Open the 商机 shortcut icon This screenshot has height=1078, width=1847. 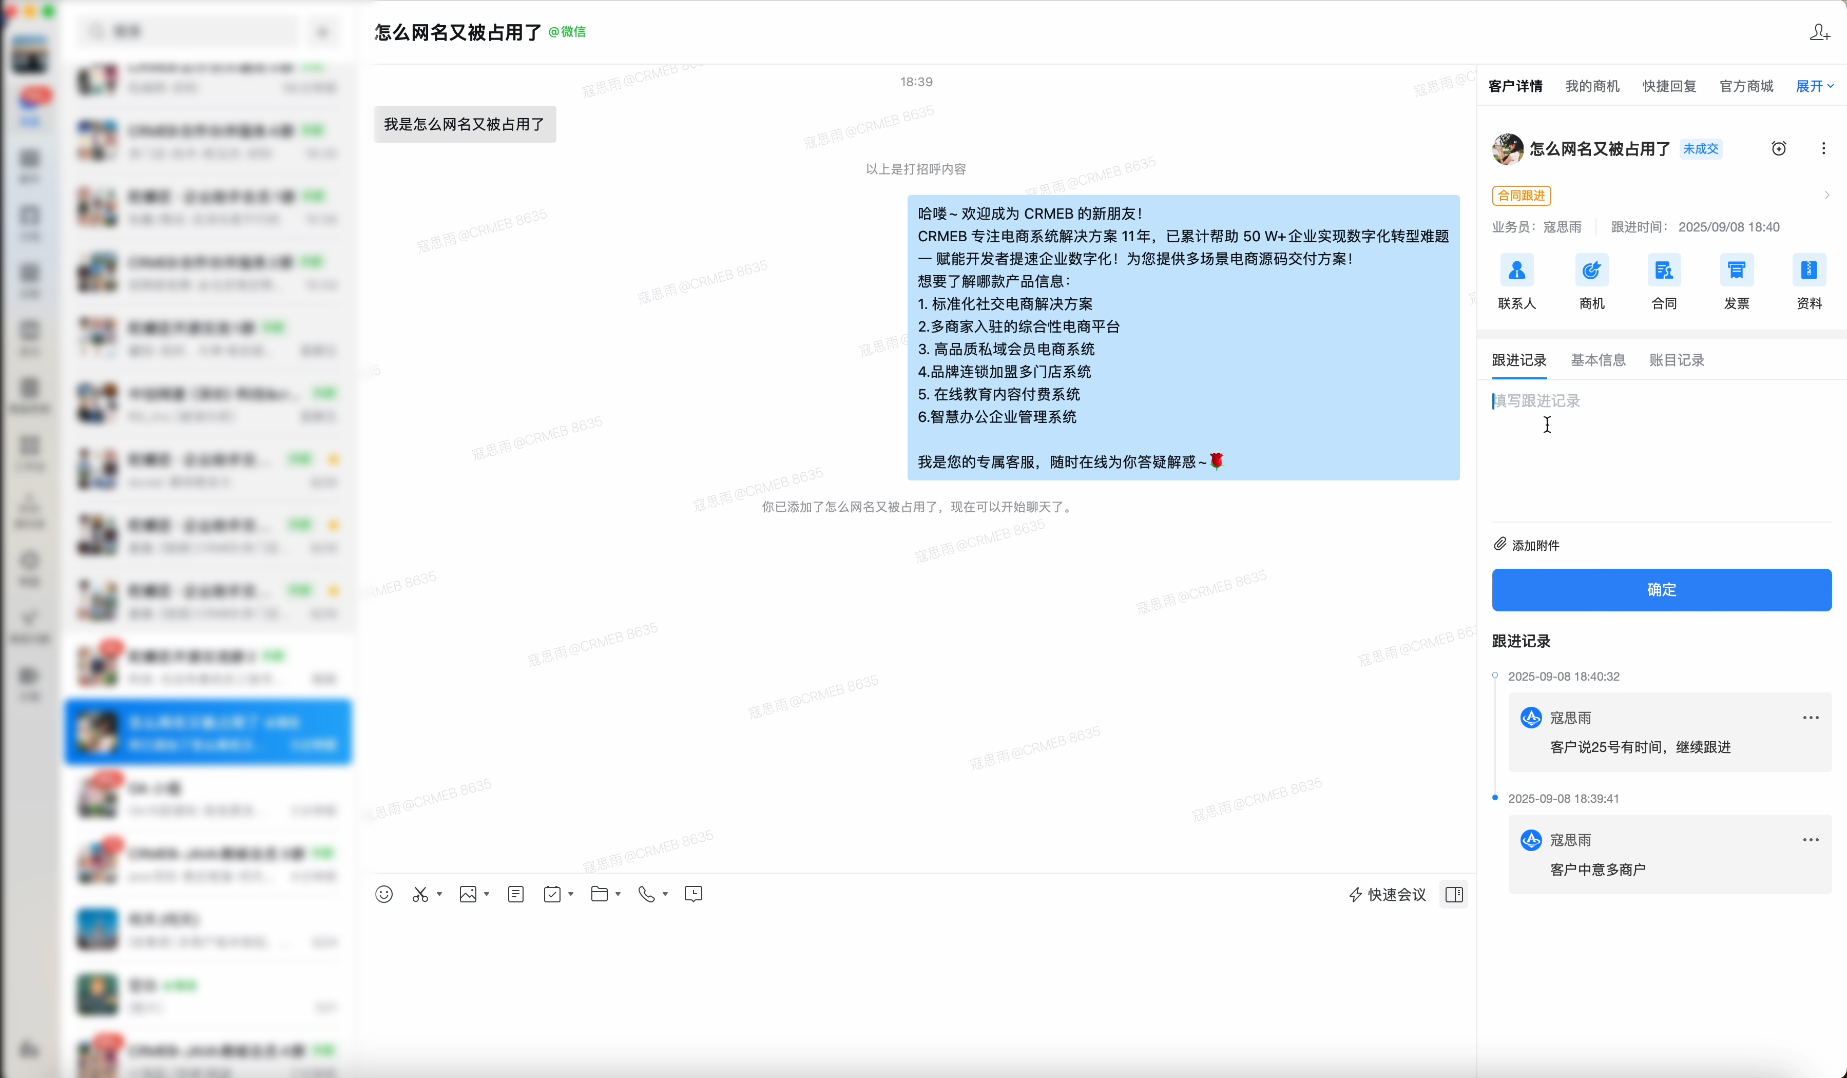click(1591, 271)
